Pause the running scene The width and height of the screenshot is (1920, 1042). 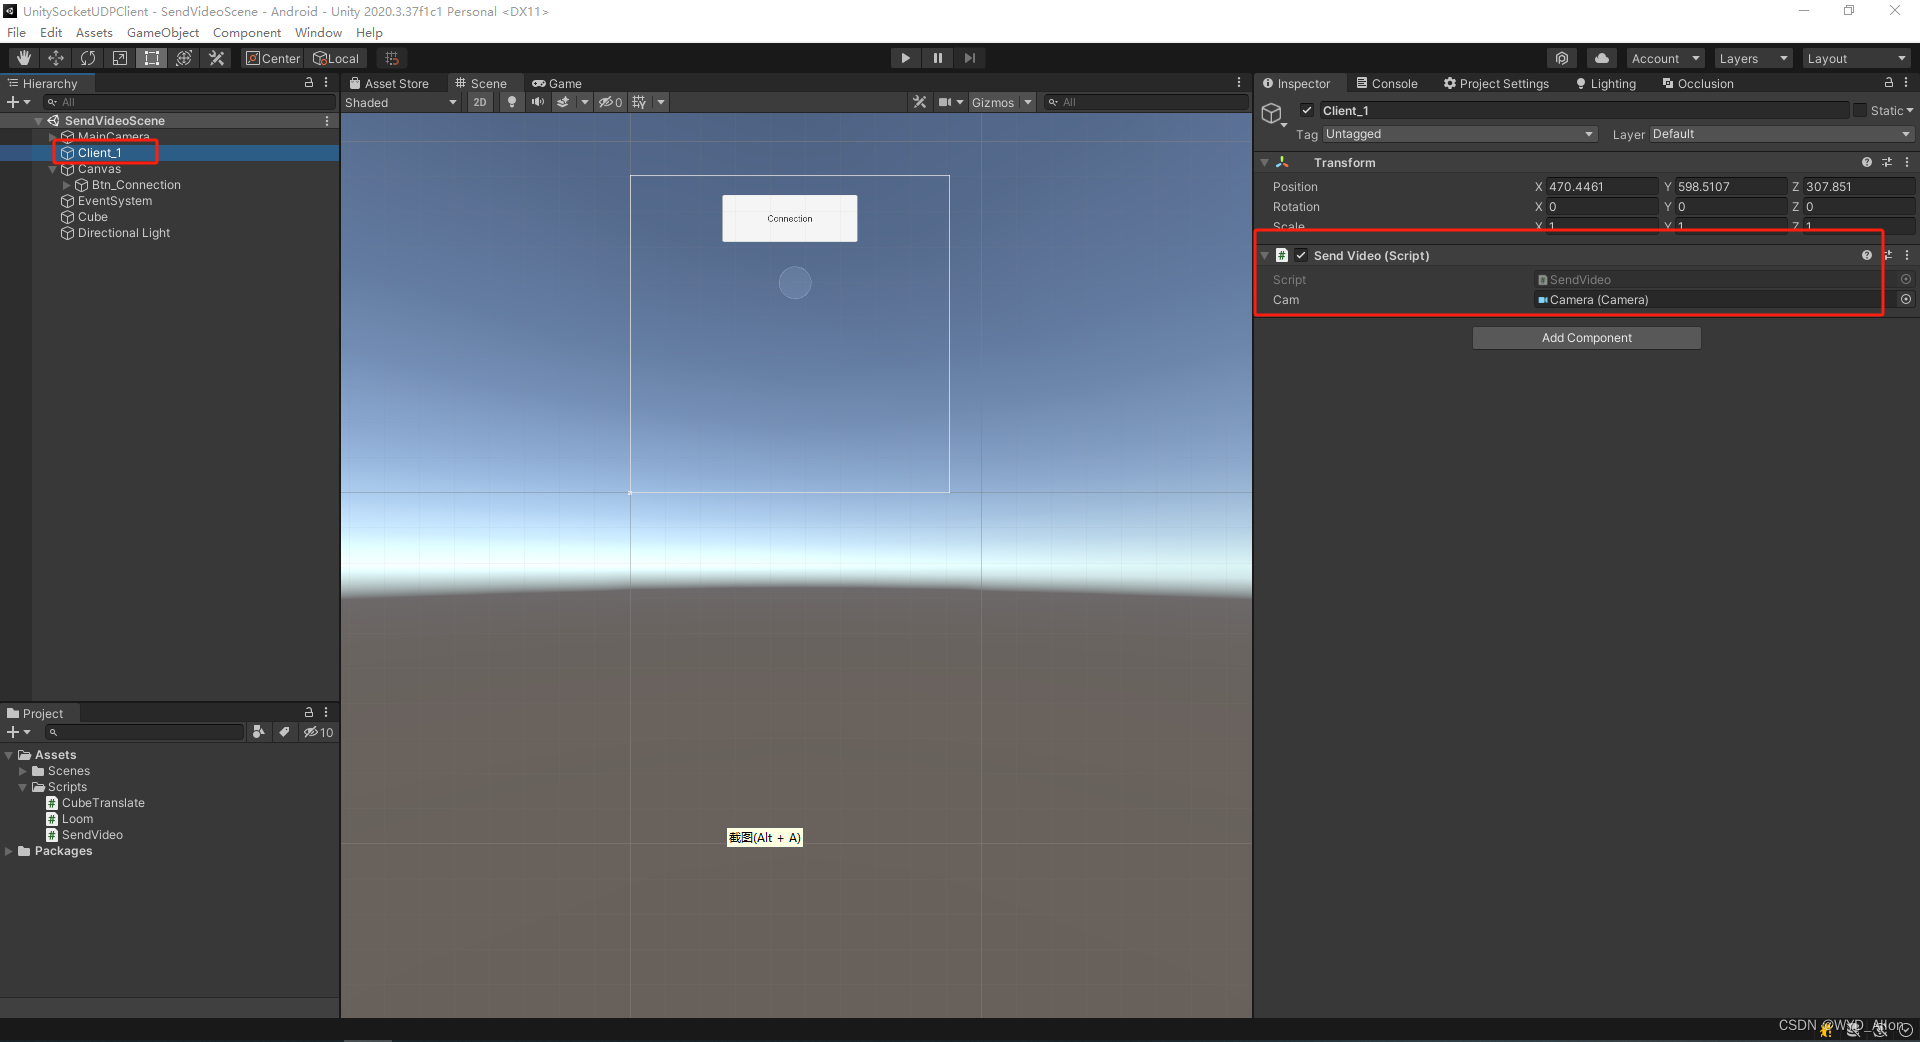coord(937,57)
